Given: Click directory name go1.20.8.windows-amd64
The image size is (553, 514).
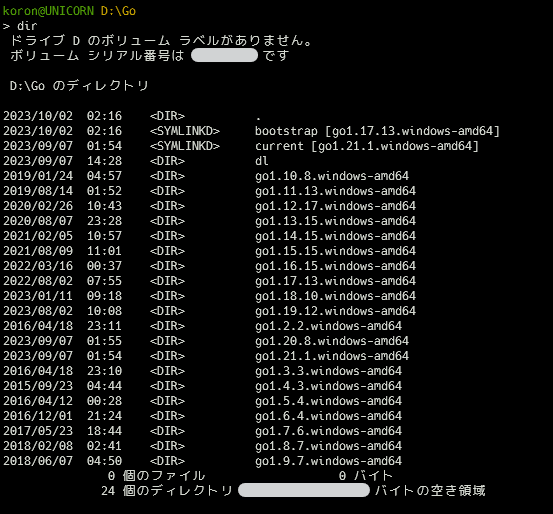Looking at the screenshot, I should tap(332, 341).
